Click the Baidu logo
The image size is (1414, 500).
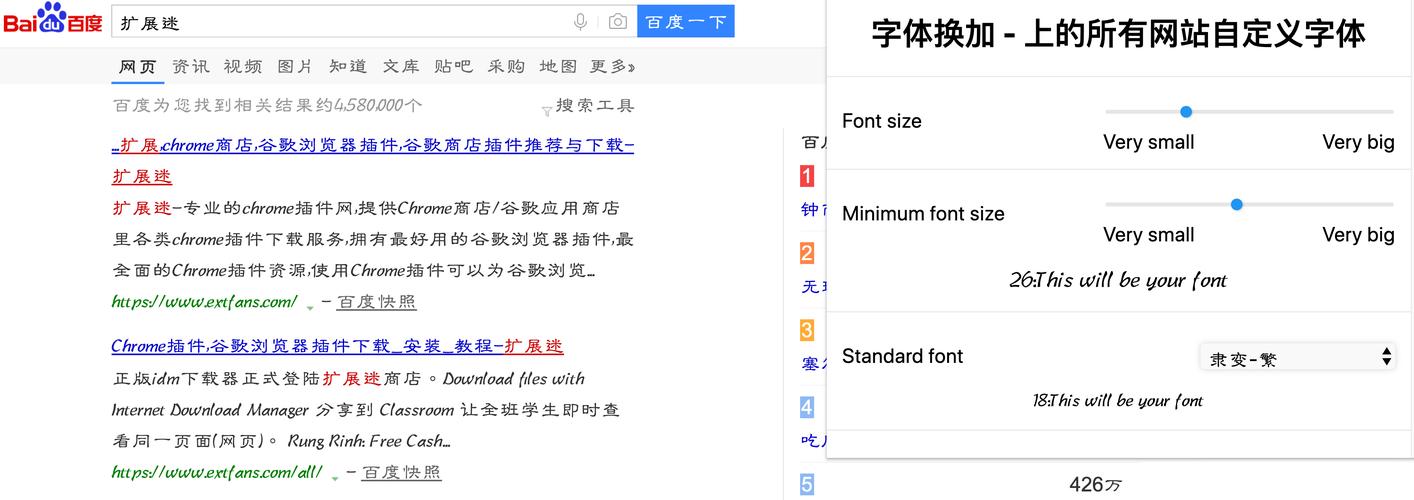(52, 20)
